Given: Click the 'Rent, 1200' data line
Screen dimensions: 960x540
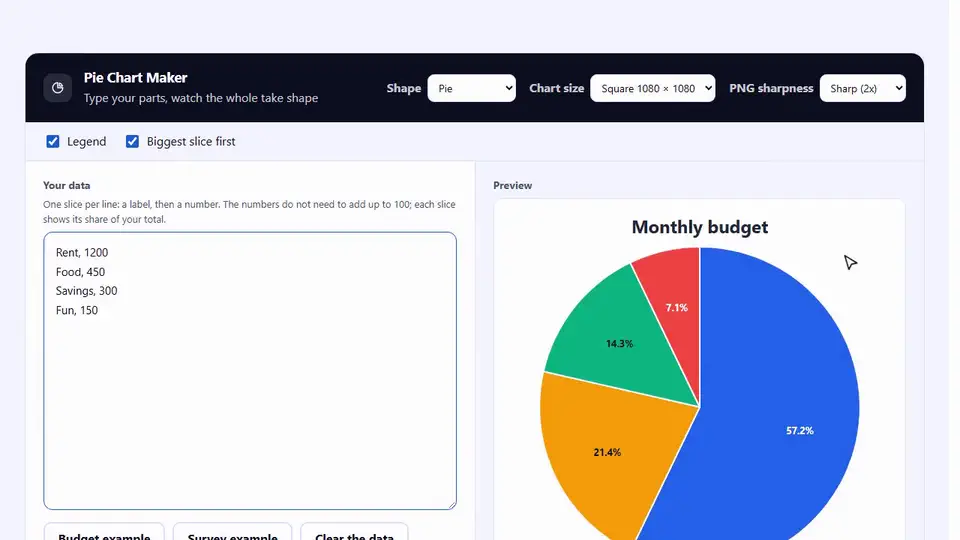Looking at the screenshot, I should point(82,252).
